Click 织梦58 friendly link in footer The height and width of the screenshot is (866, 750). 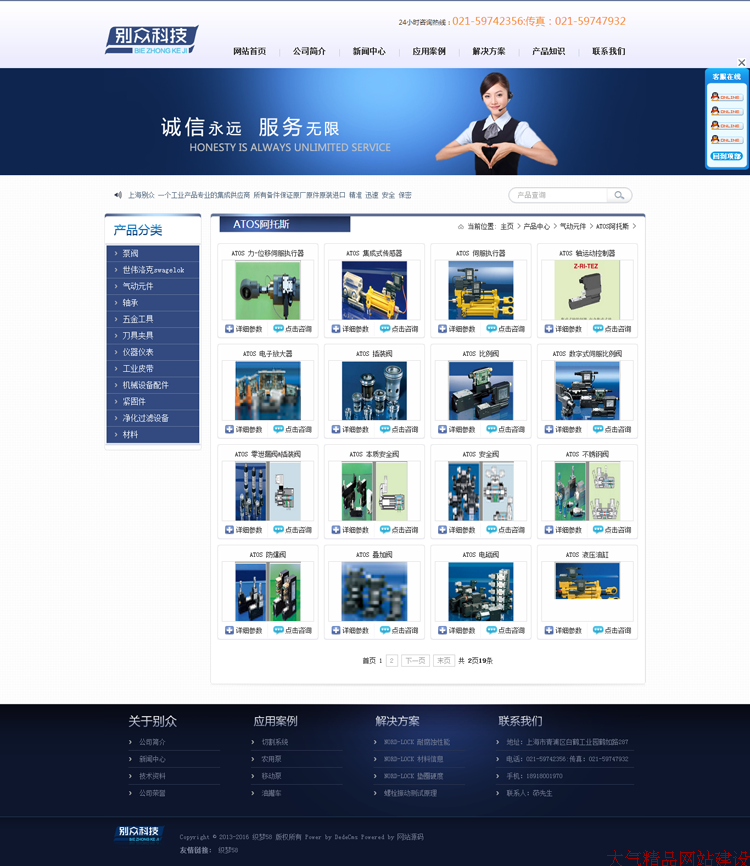tap(228, 851)
